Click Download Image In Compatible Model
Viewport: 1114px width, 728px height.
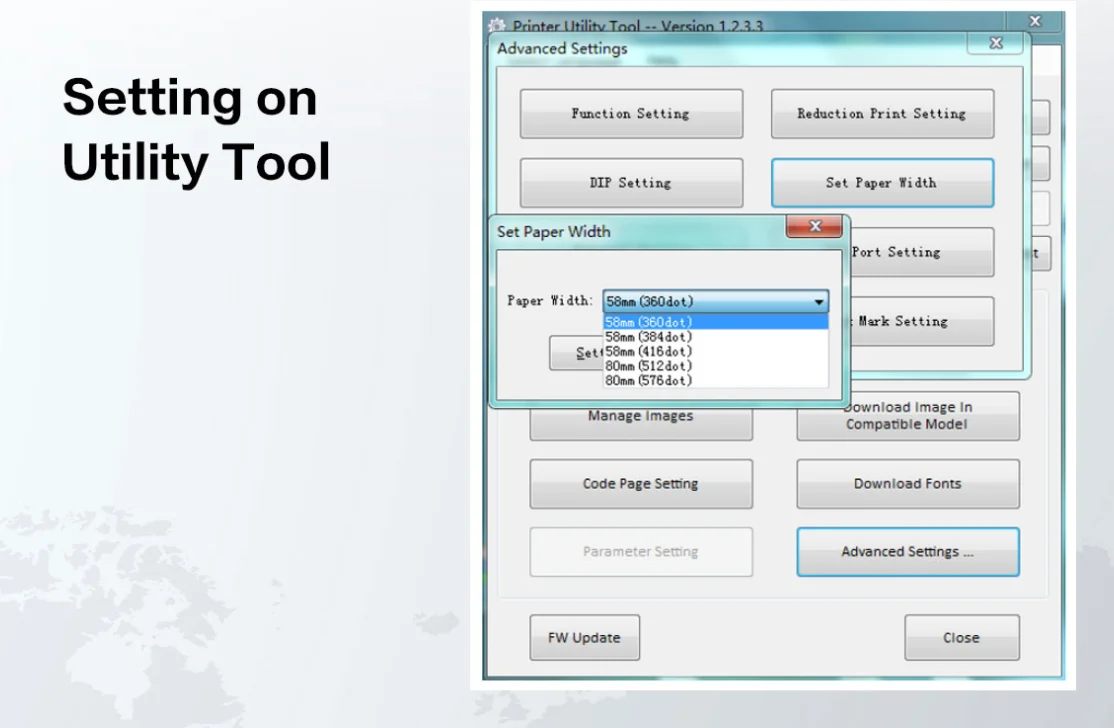(907, 416)
